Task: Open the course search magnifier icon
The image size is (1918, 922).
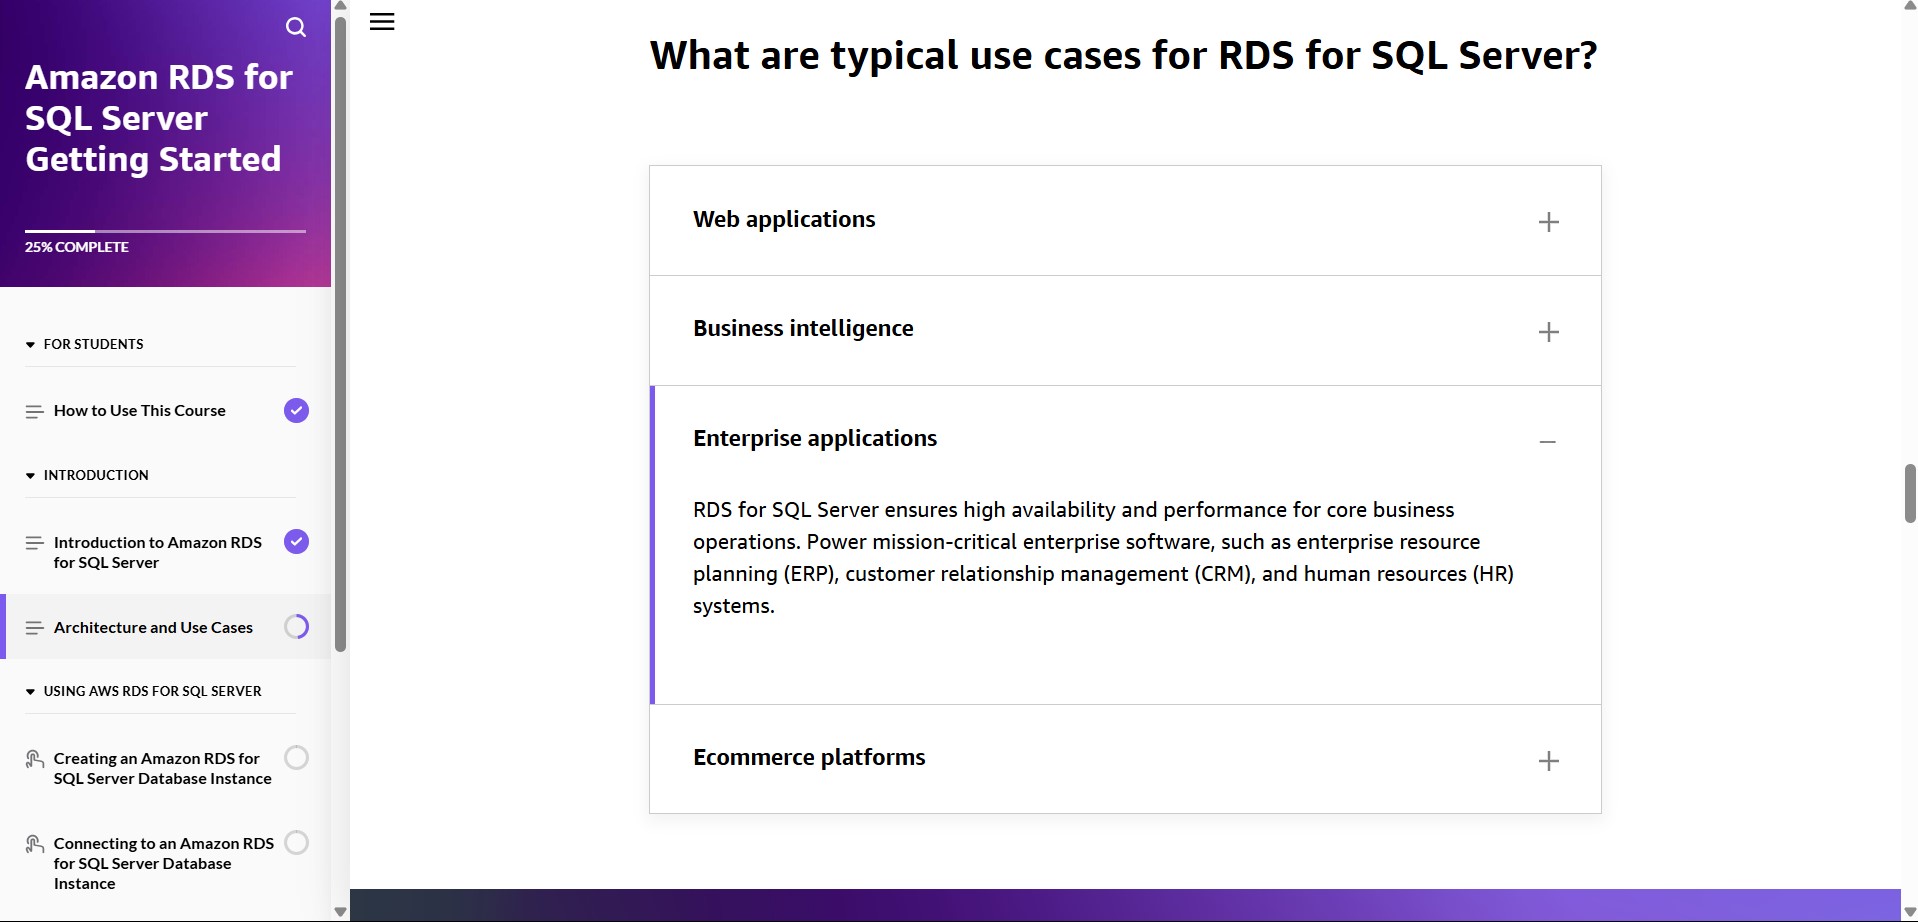Action: (x=296, y=27)
